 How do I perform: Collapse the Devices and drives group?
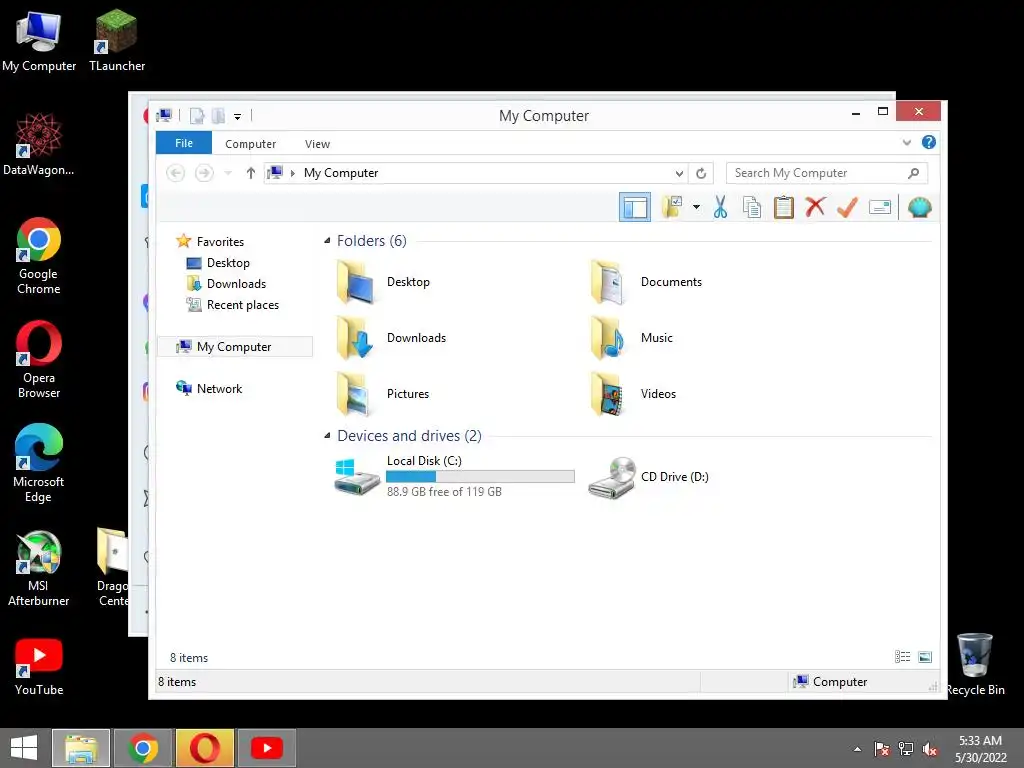[x=327, y=436]
